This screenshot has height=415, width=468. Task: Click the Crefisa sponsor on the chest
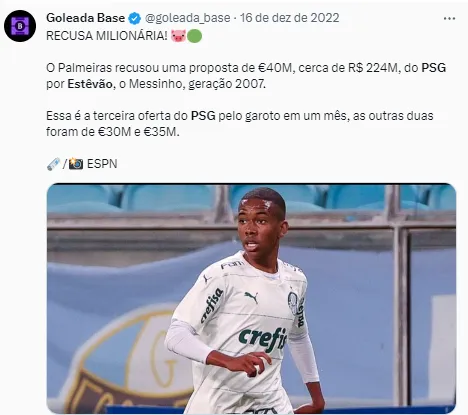(x=262, y=339)
